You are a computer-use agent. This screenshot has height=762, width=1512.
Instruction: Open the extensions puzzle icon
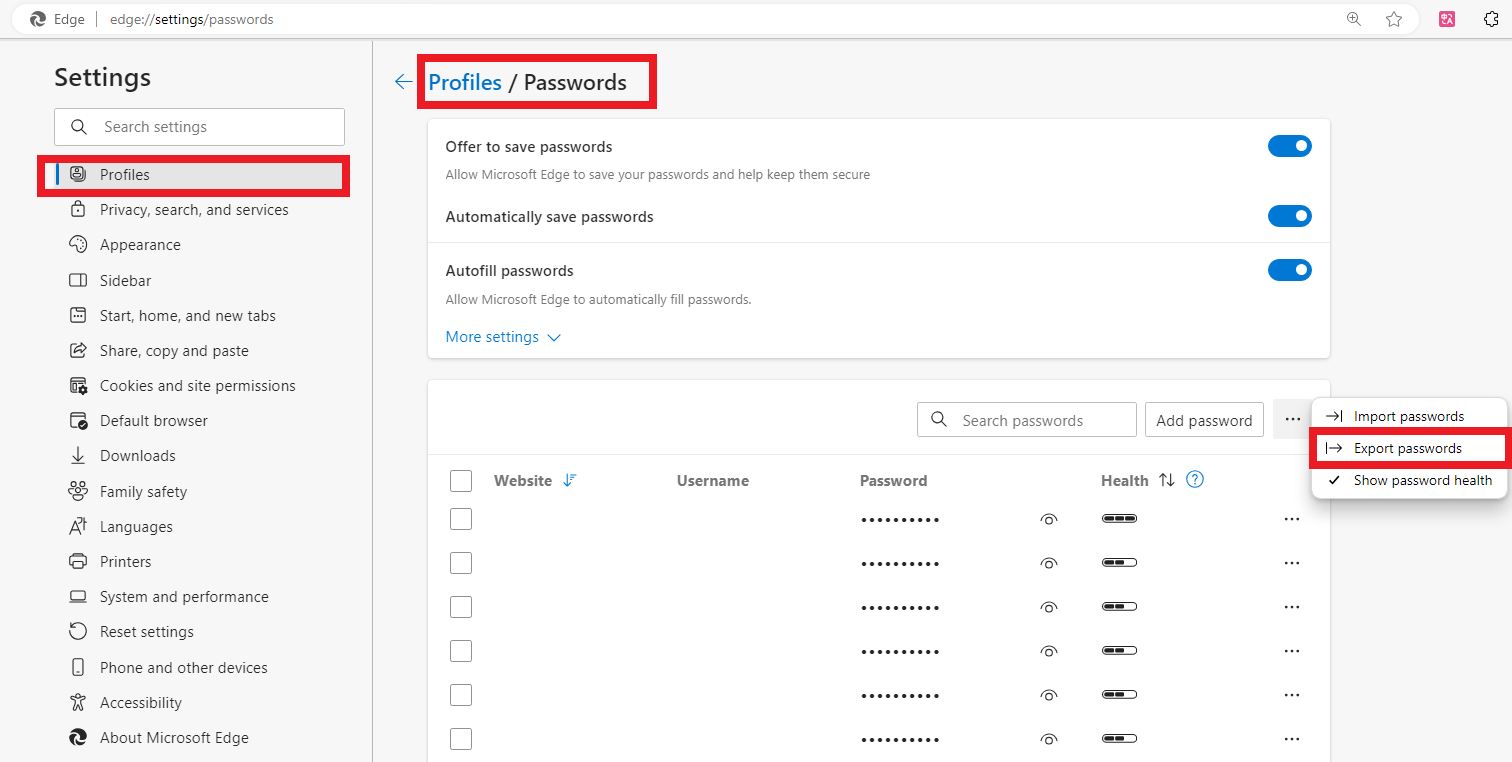point(1492,19)
